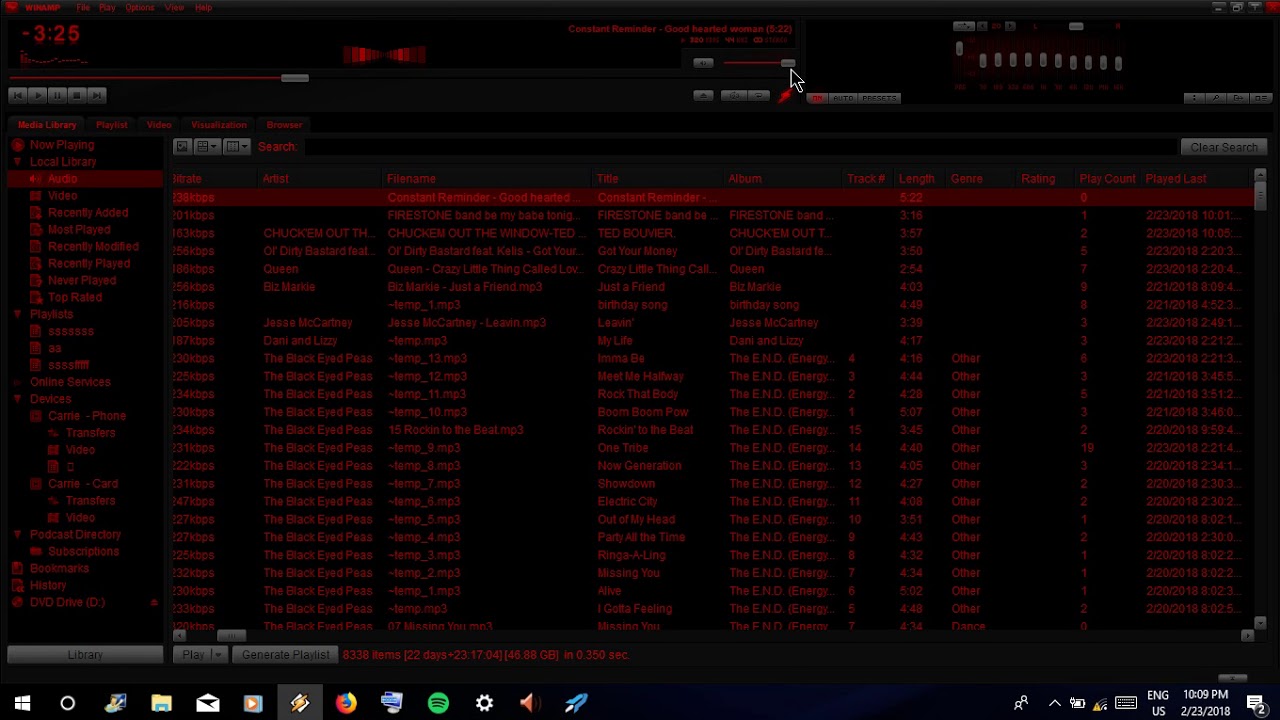
Task: Open the Recently Modified smart view
Action: pyautogui.click(x=93, y=247)
